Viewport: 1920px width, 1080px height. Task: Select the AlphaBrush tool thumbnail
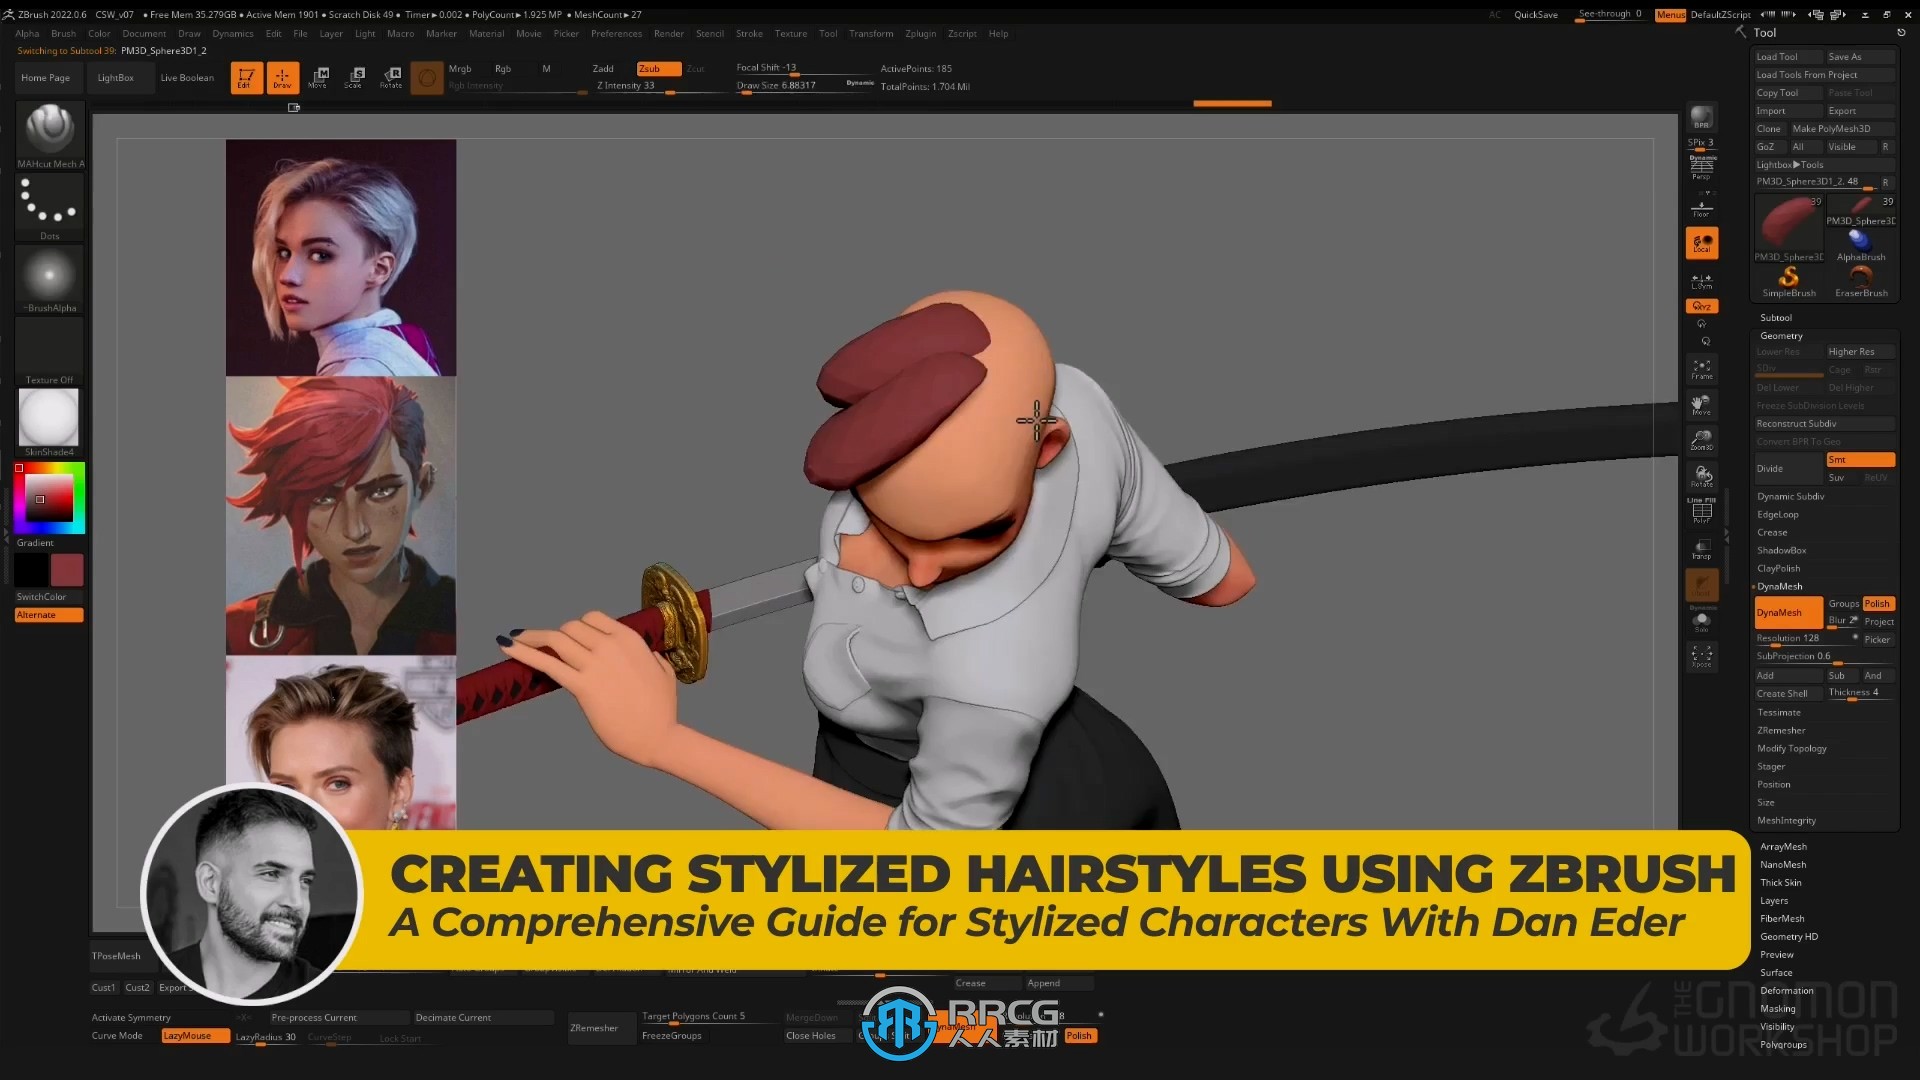tap(1860, 245)
